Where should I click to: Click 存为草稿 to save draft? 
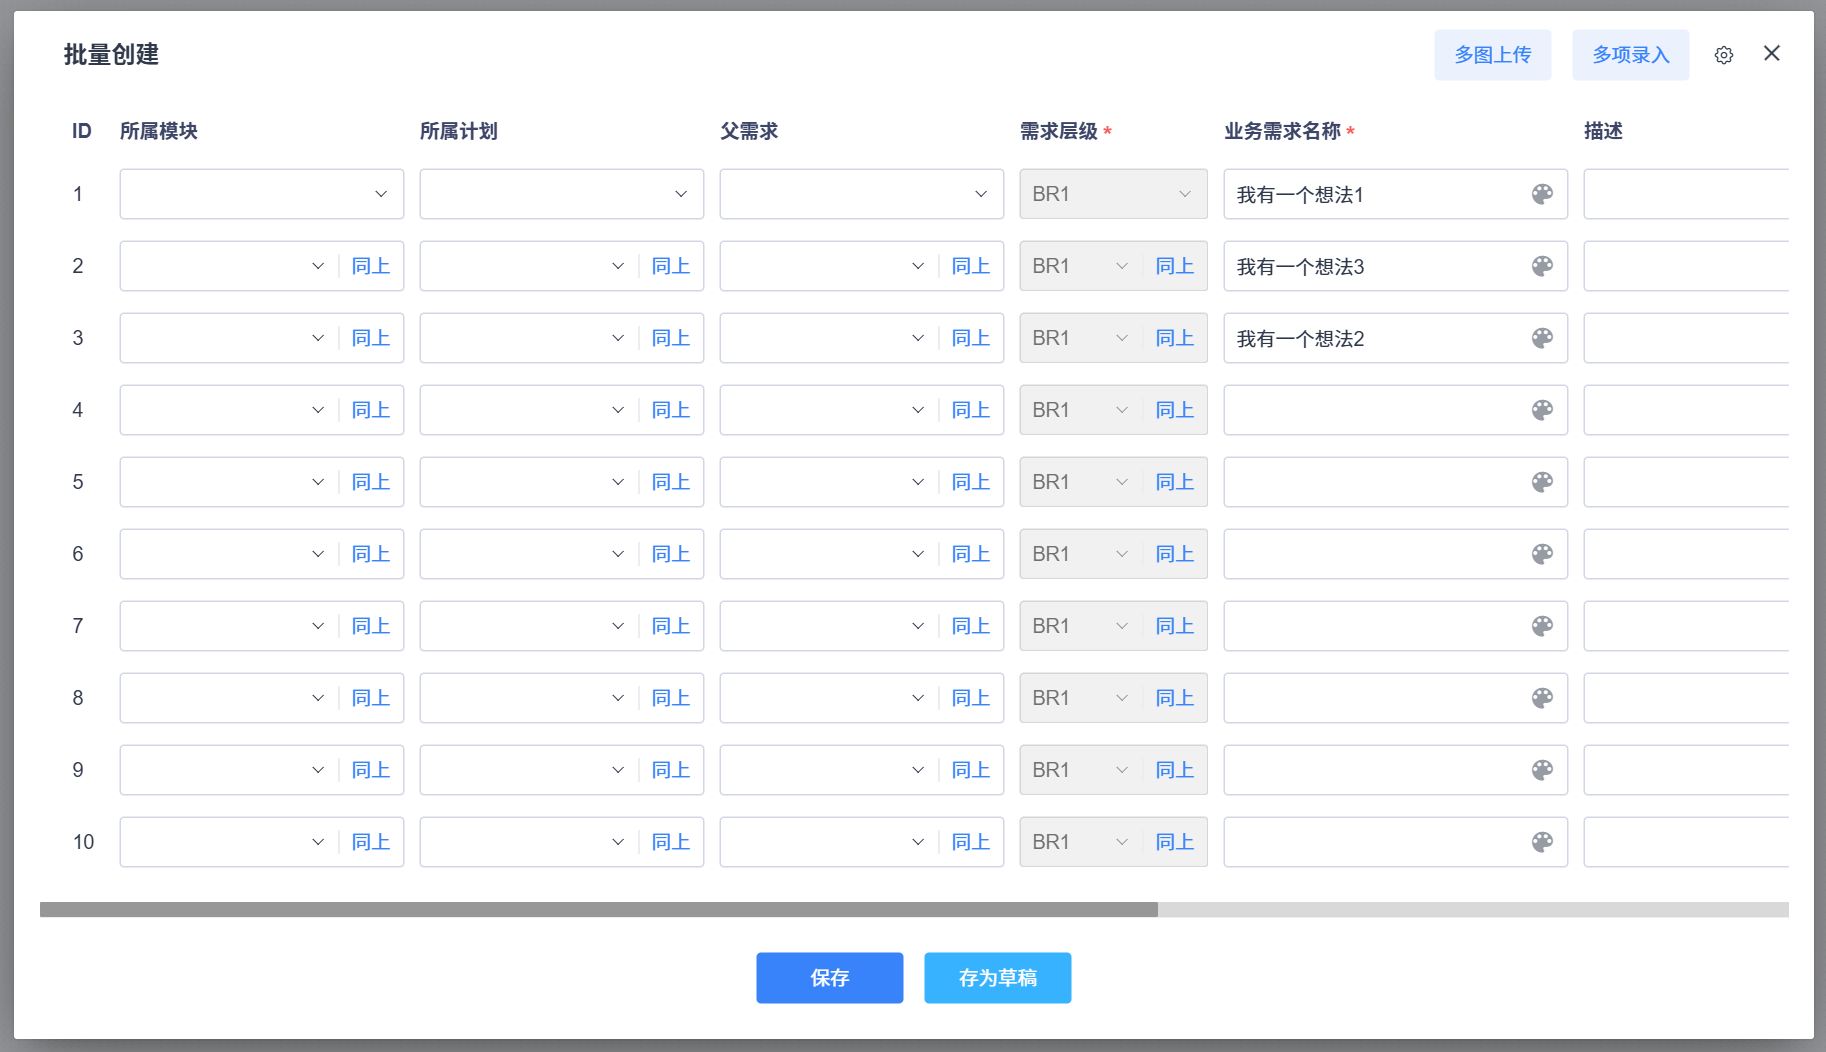point(997,978)
